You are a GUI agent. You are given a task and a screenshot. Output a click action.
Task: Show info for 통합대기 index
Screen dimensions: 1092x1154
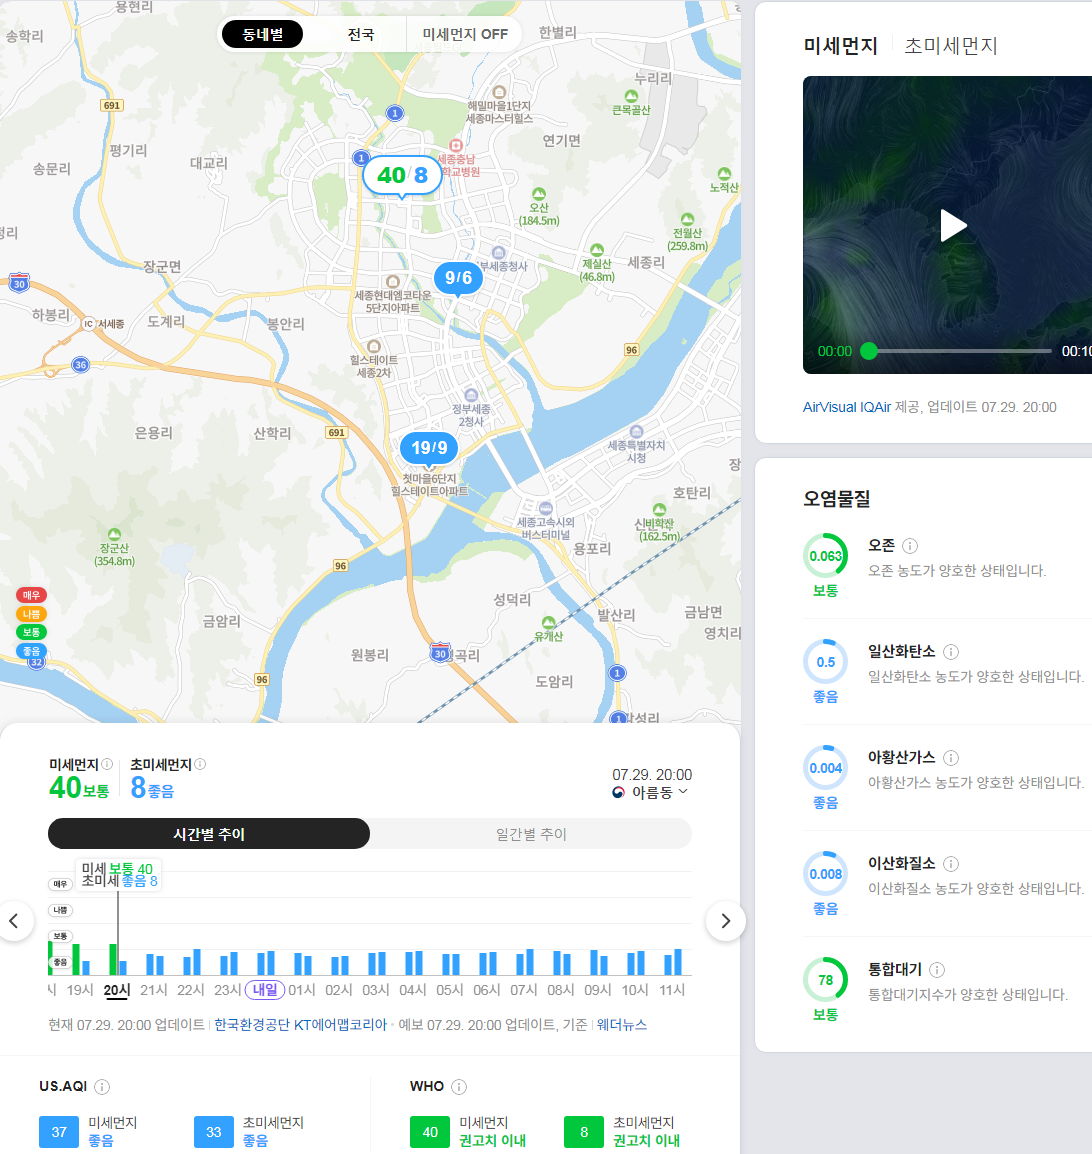[x=937, y=969]
